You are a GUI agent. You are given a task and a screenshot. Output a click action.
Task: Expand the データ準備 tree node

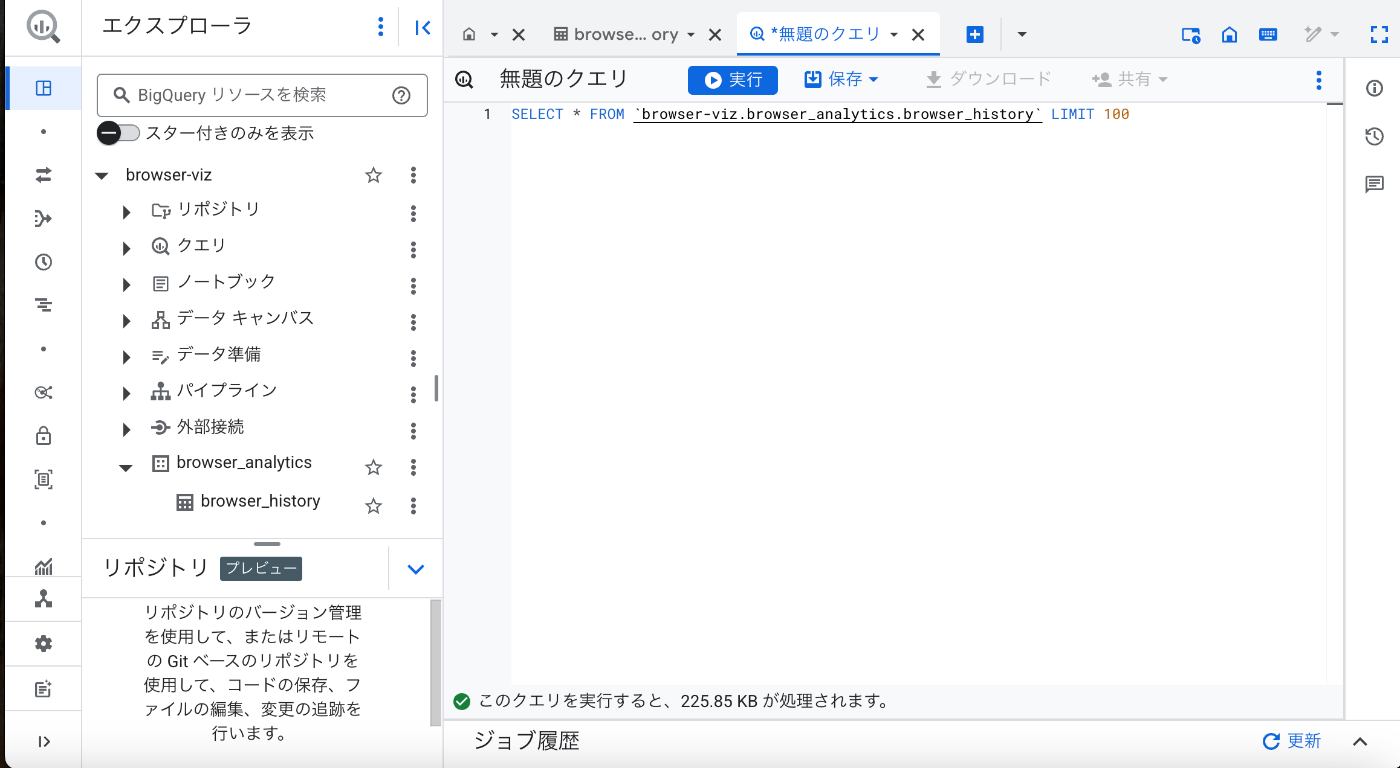(x=126, y=357)
